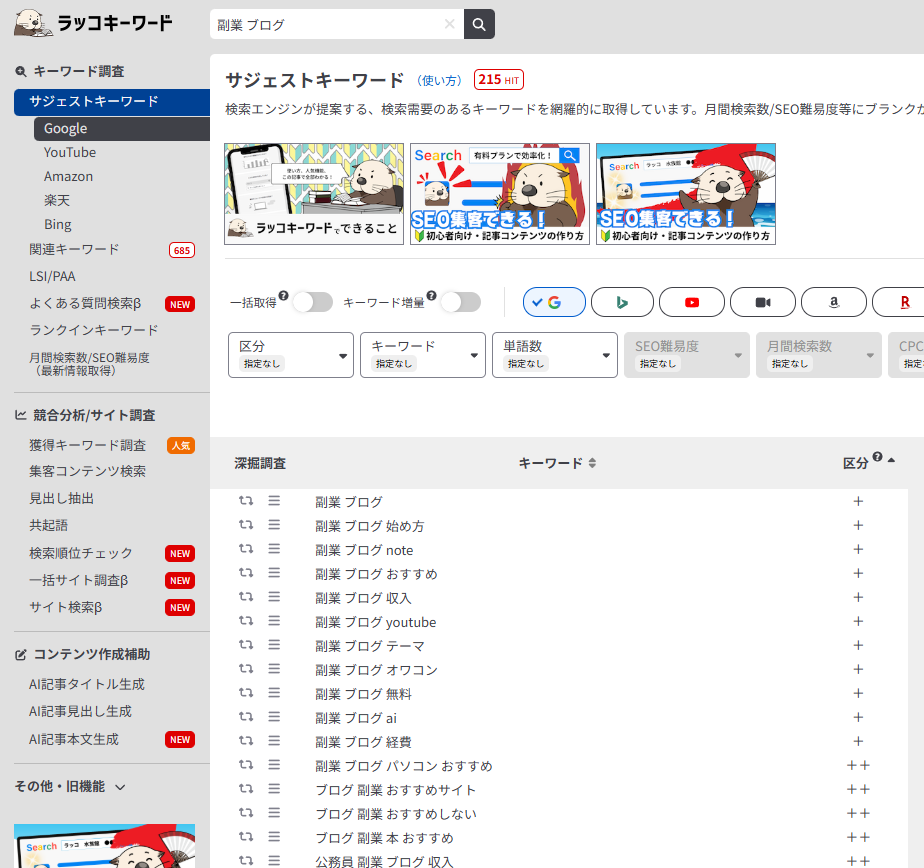Screen dimensions: 924x868
Task: Open the 区分 filter dropdown
Action: tap(291, 355)
